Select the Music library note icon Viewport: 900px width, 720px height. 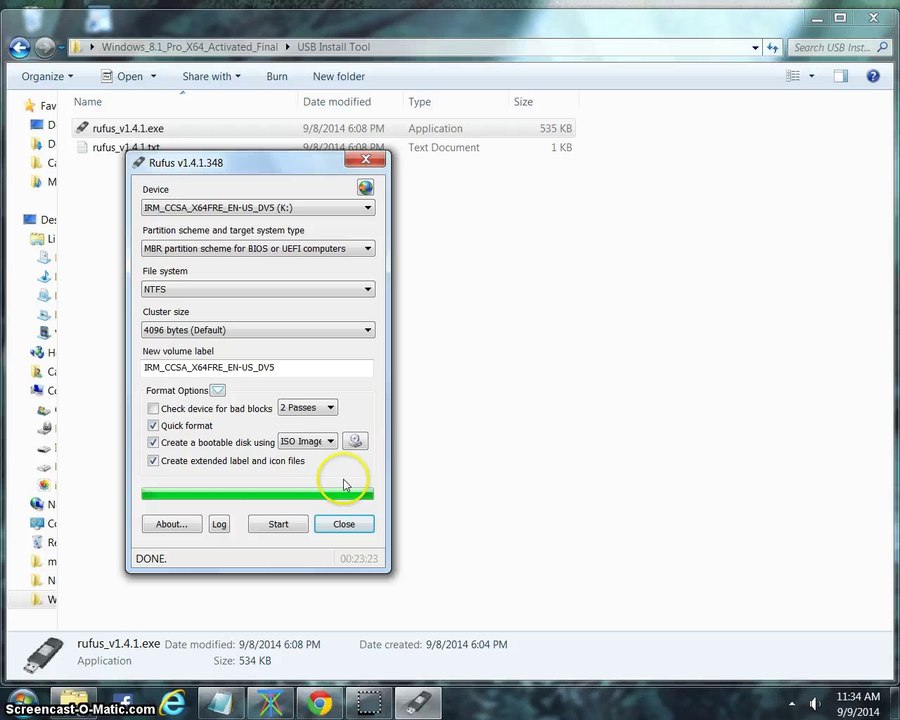point(44,276)
